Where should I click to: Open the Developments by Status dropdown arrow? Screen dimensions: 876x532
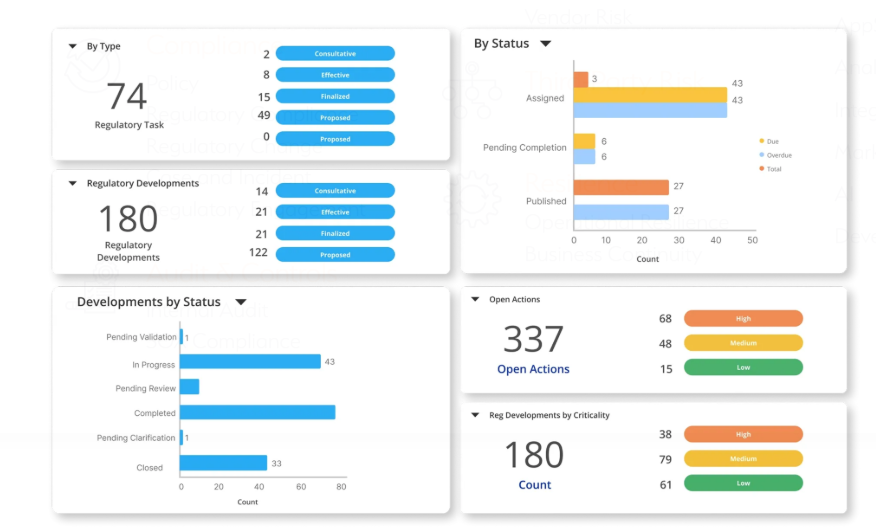click(x=240, y=302)
